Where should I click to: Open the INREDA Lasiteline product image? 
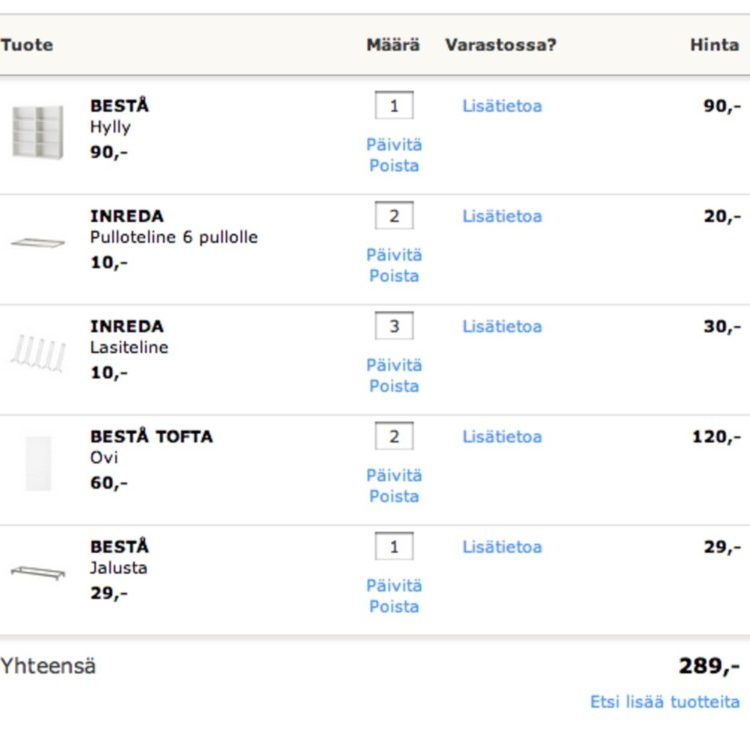[x=38, y=353]
